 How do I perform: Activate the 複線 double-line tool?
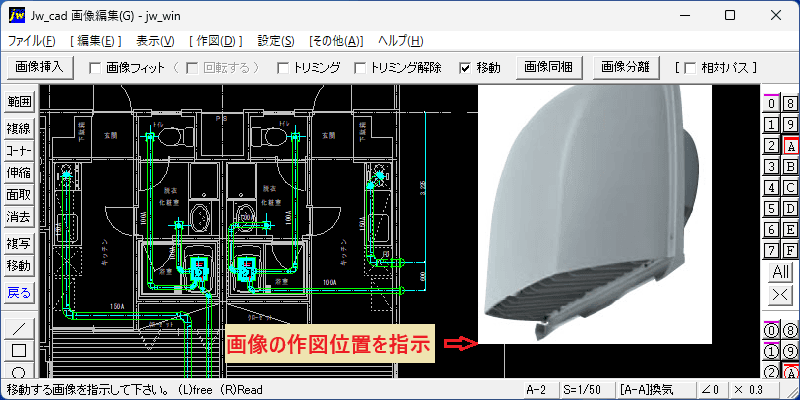click(x=18, y=129)
